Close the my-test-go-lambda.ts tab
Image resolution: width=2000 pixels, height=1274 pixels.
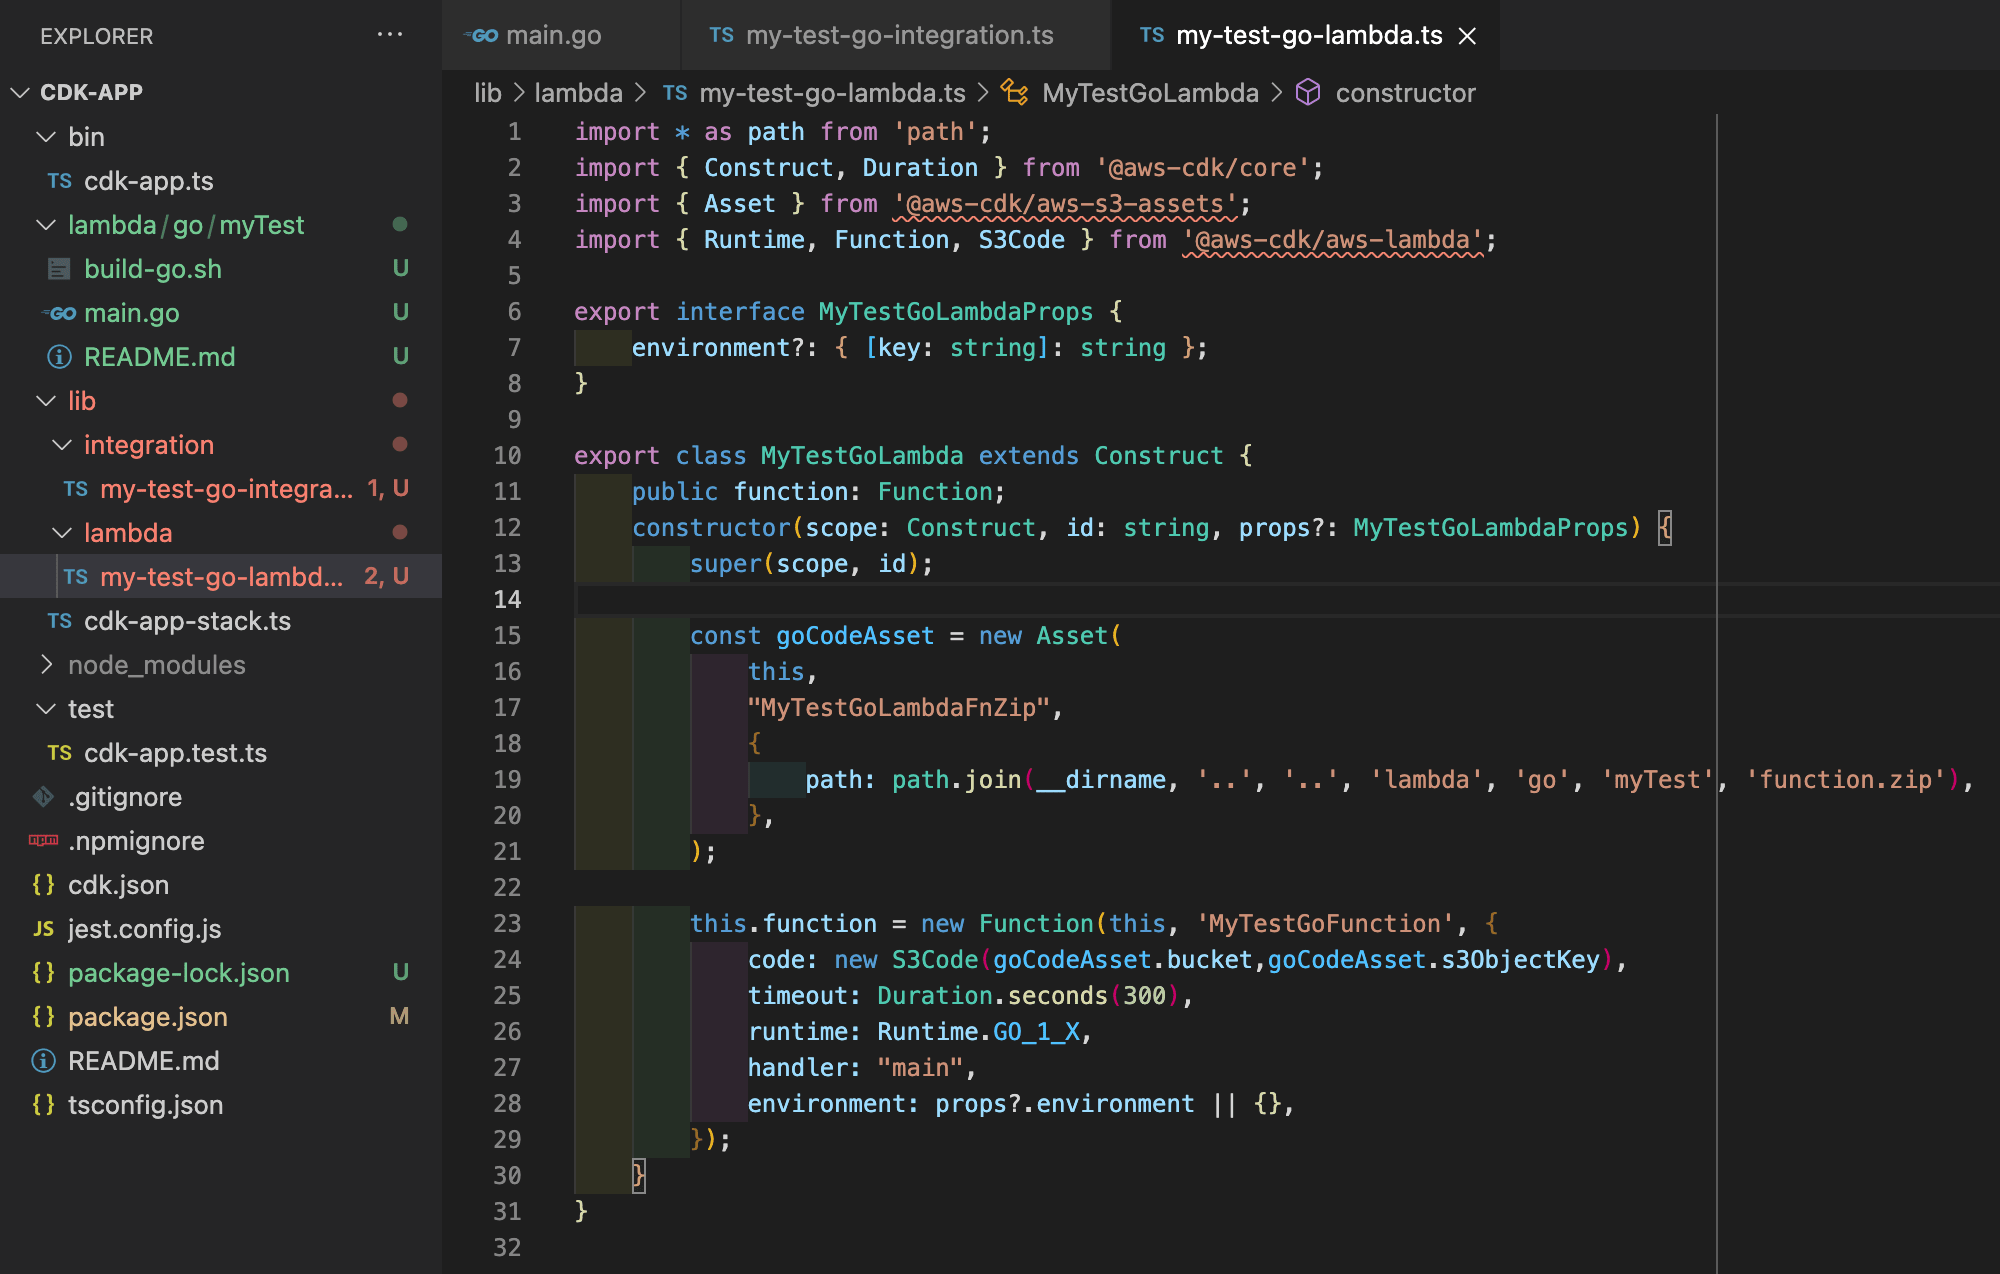[1467, 36]
